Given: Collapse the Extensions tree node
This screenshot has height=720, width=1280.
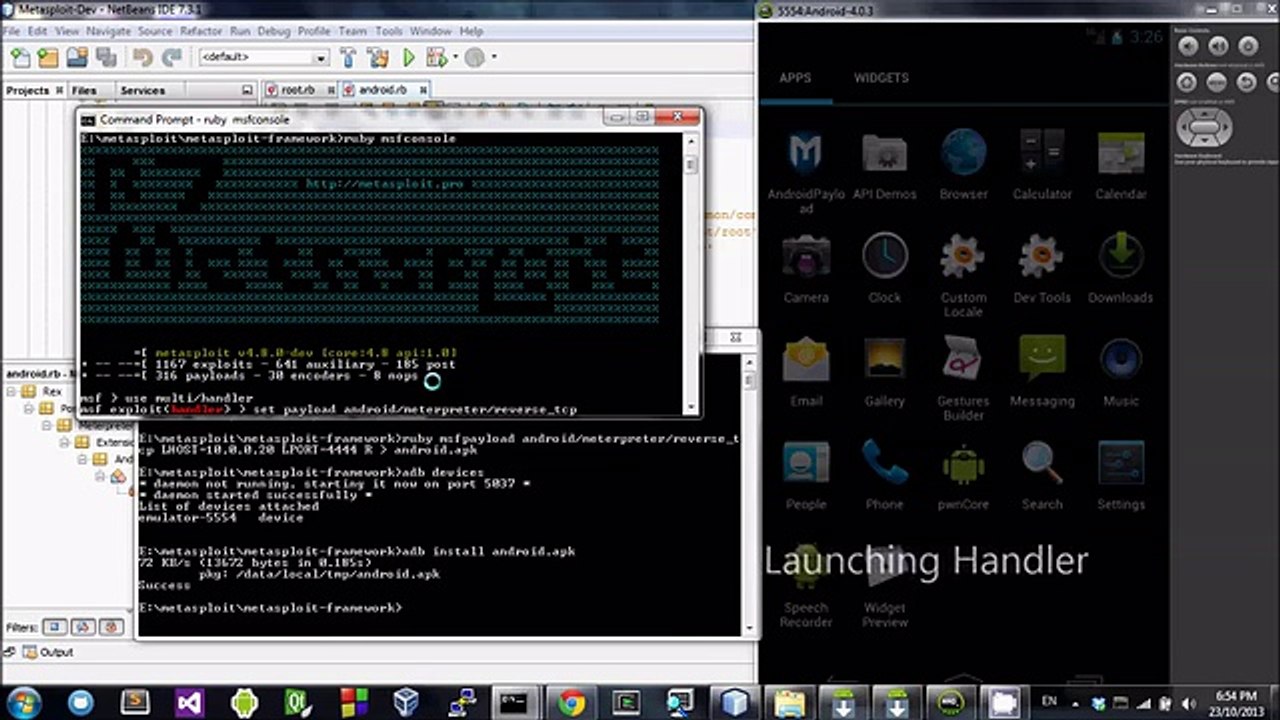Looking at the screenshot, I should (66, 442).
